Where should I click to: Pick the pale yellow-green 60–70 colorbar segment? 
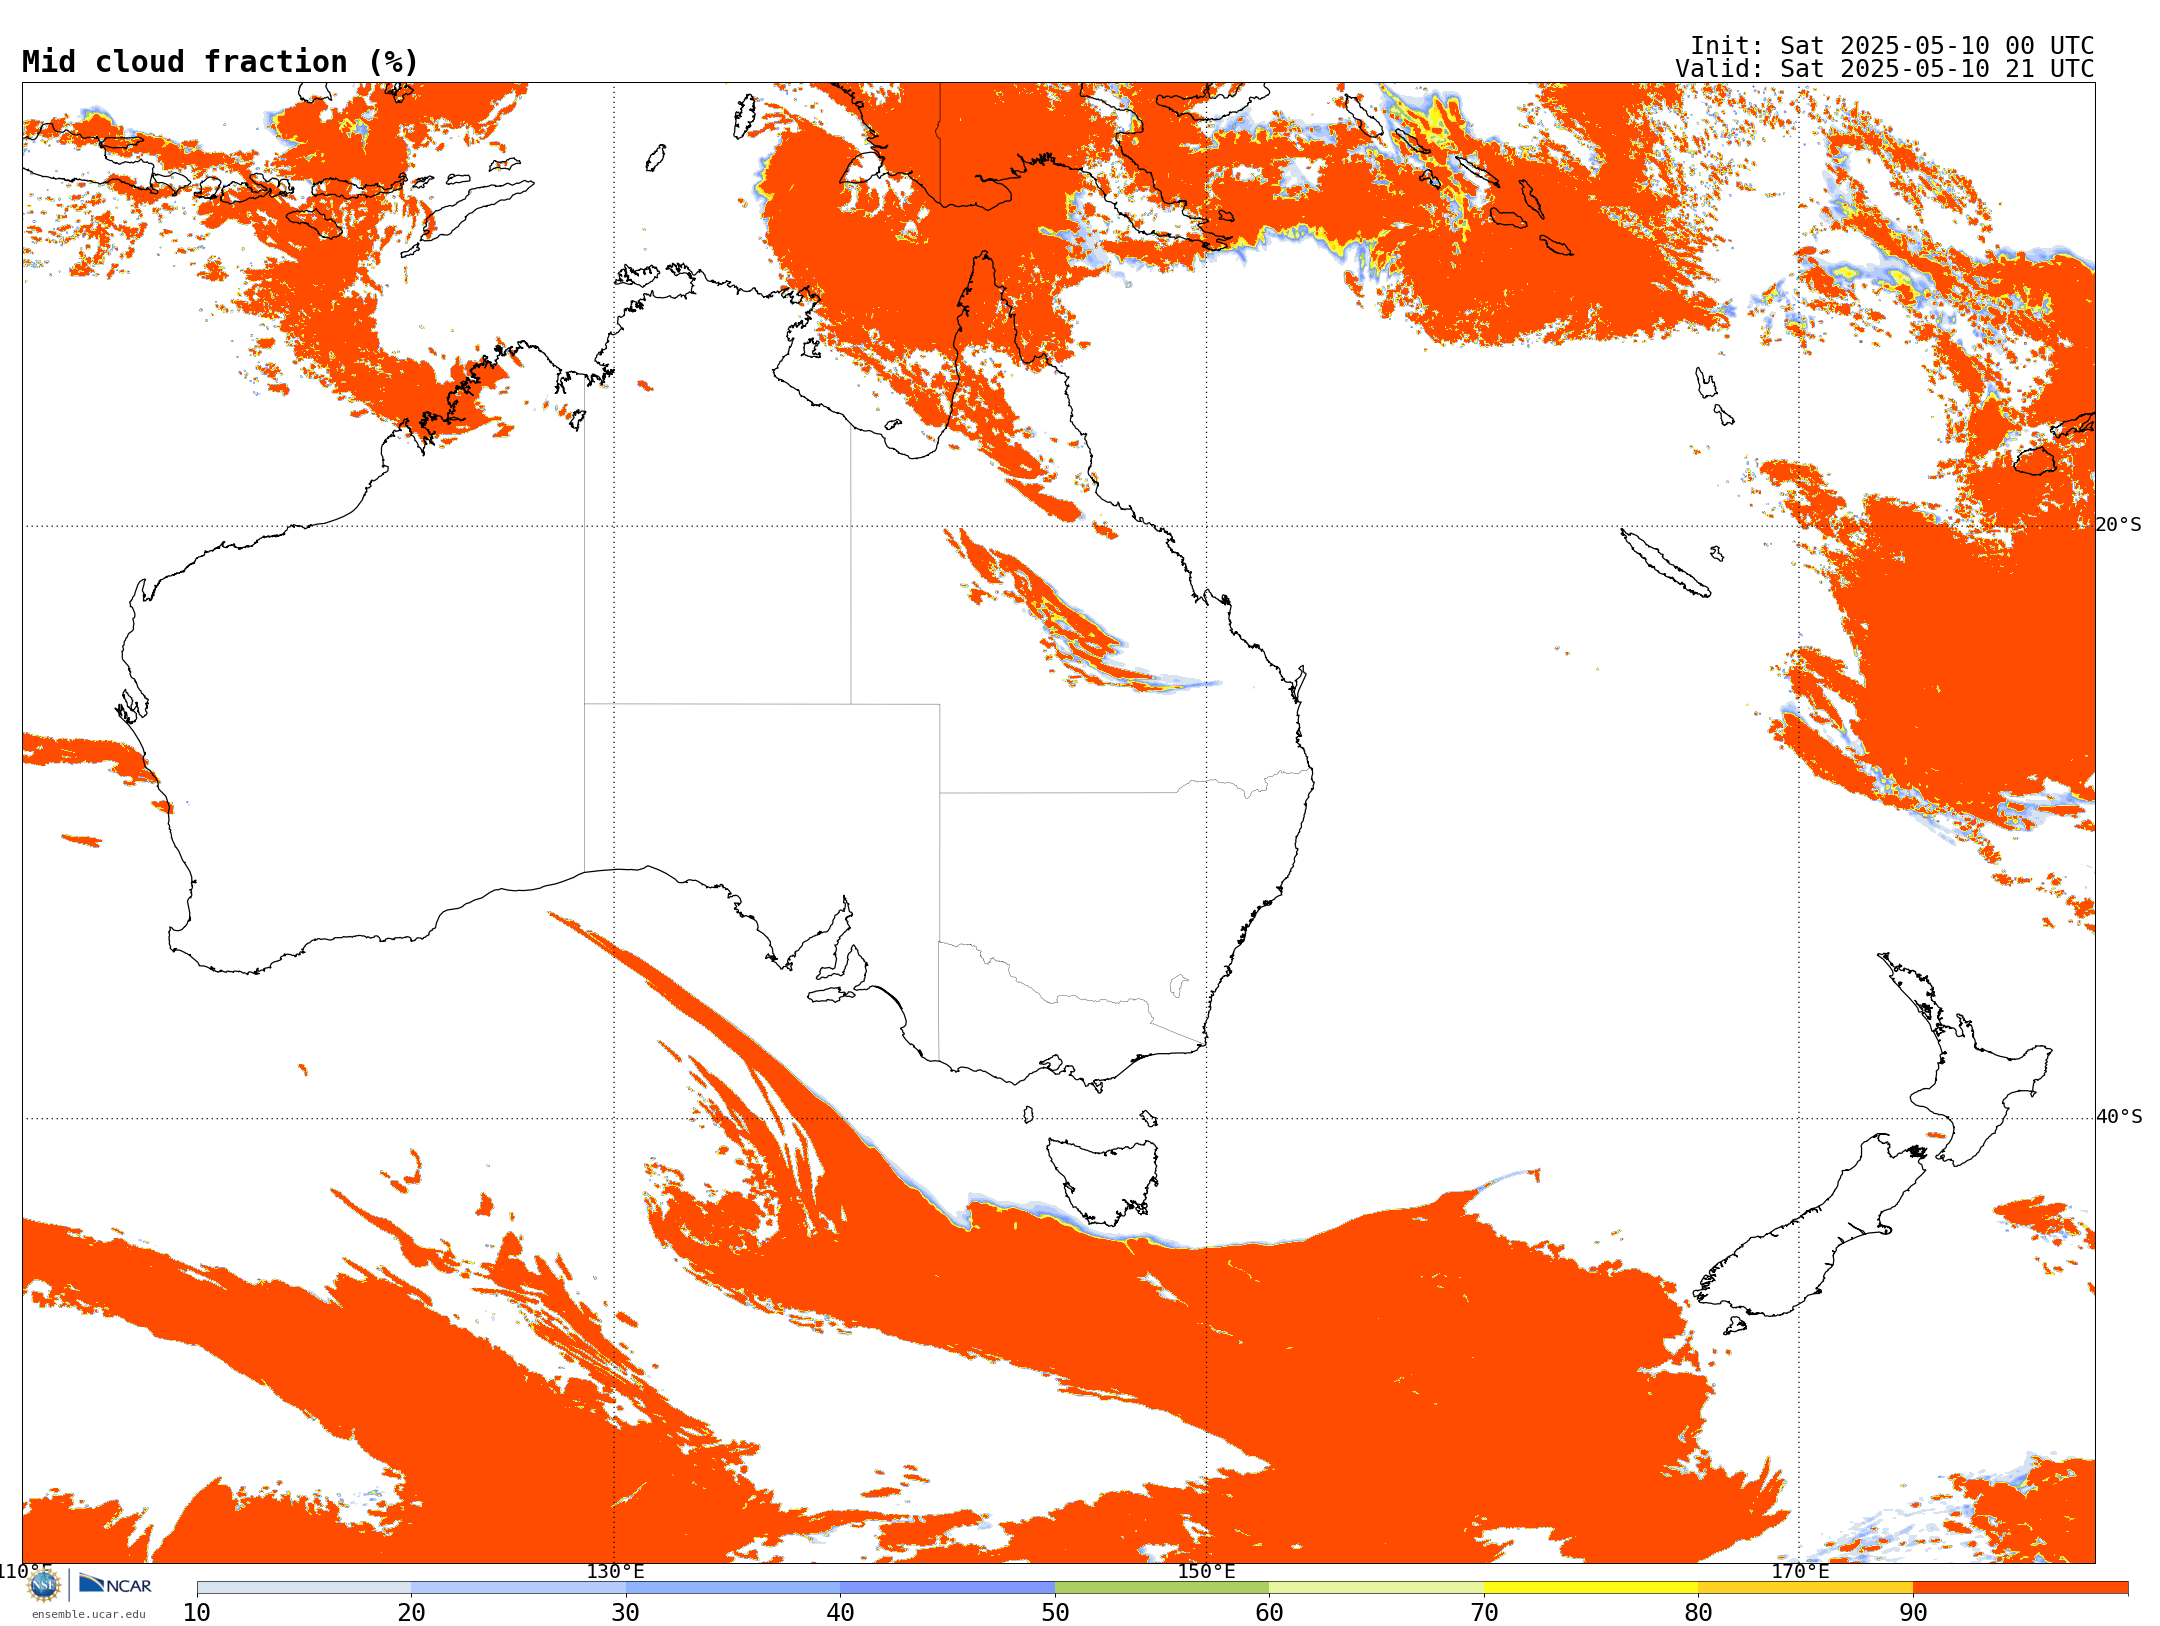pos(1376,1588)
